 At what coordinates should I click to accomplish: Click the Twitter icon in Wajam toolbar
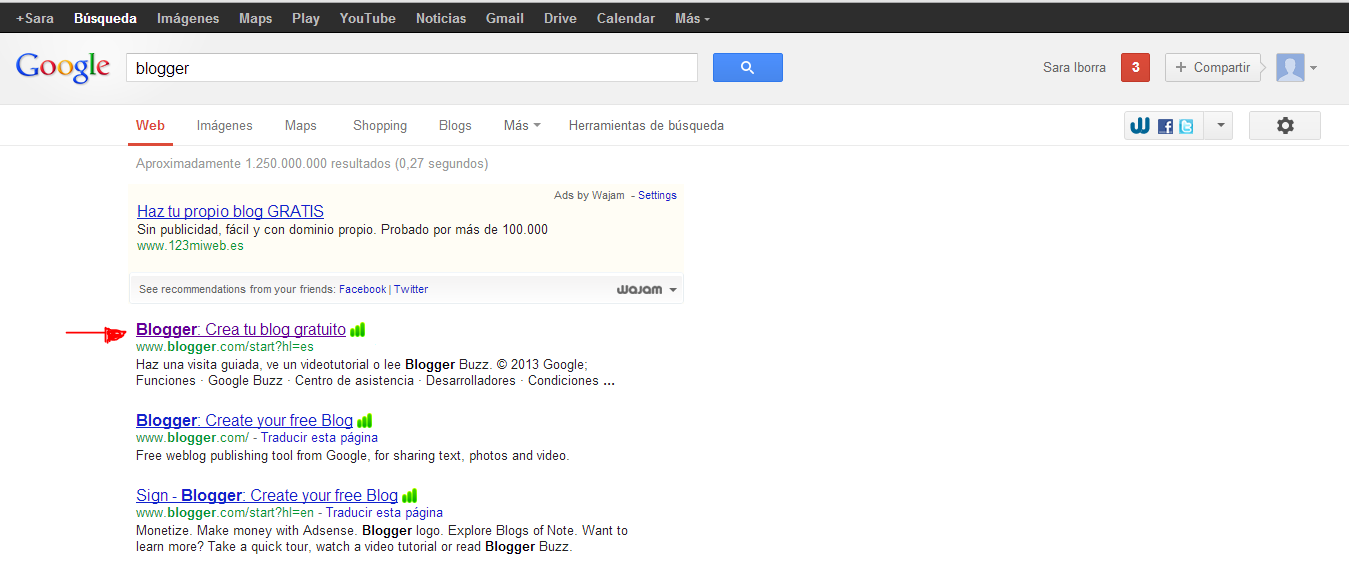[1186, 126]
